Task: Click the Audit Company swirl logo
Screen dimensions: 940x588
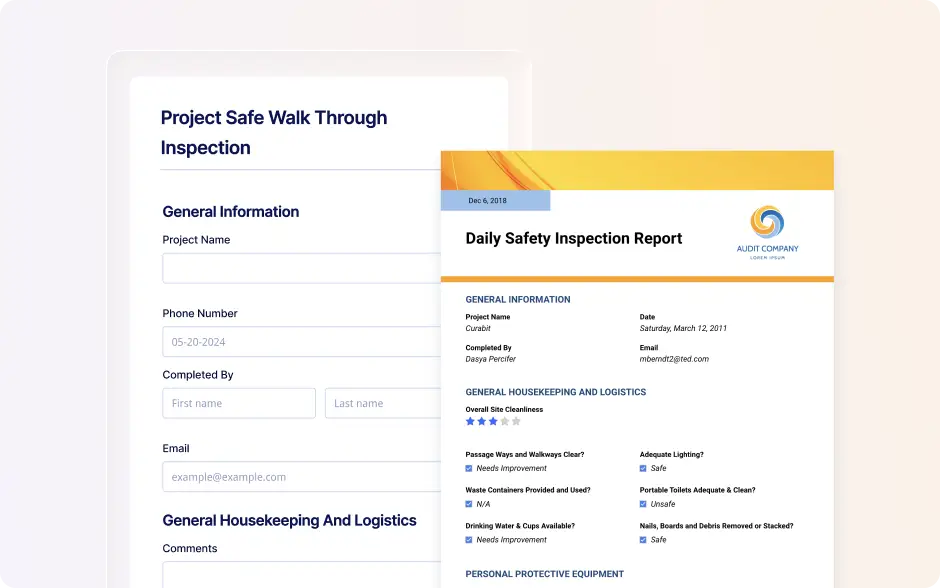Action: click(767, 222)
